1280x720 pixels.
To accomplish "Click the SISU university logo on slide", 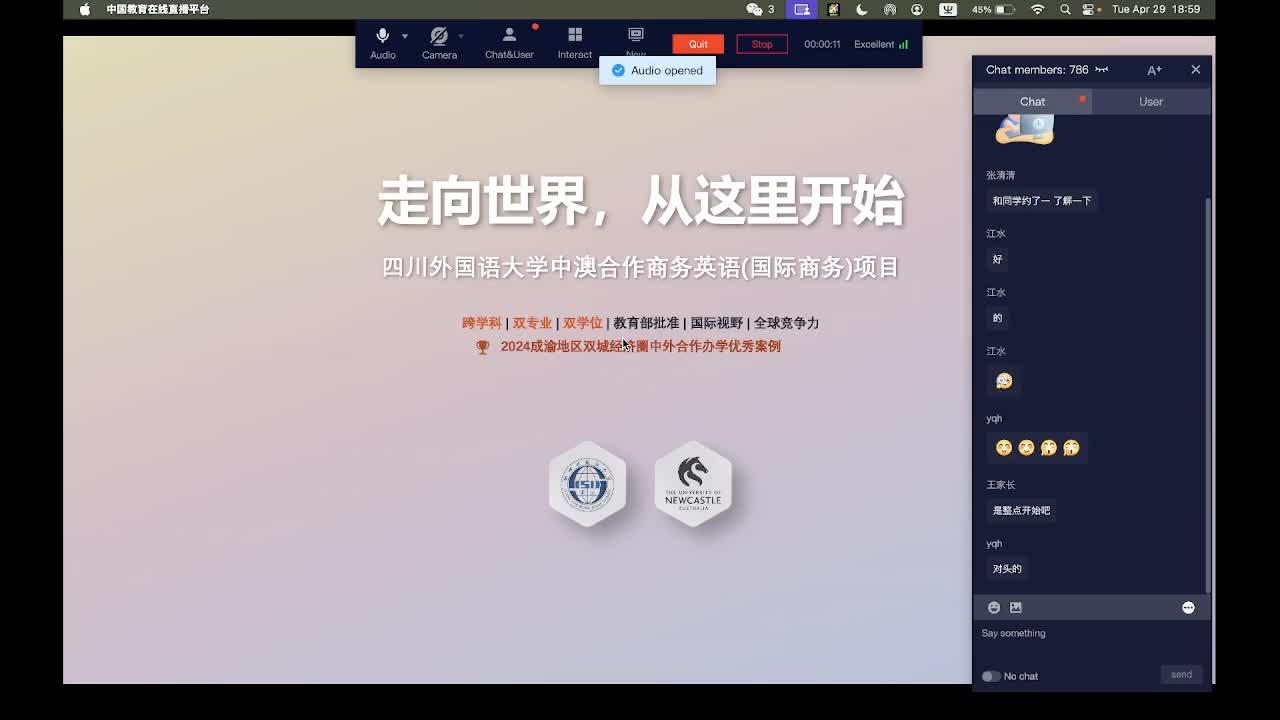I will [x=587, y=484].
